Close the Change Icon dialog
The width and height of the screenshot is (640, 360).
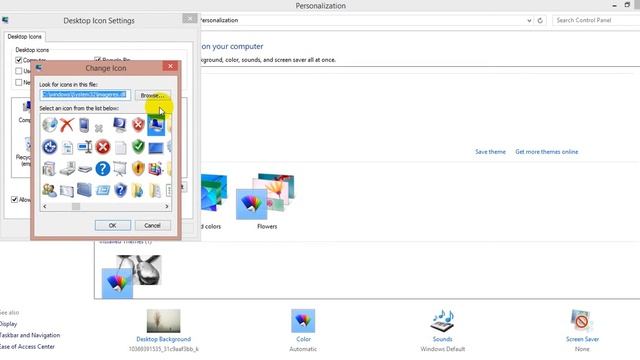[x=170, y=66]
